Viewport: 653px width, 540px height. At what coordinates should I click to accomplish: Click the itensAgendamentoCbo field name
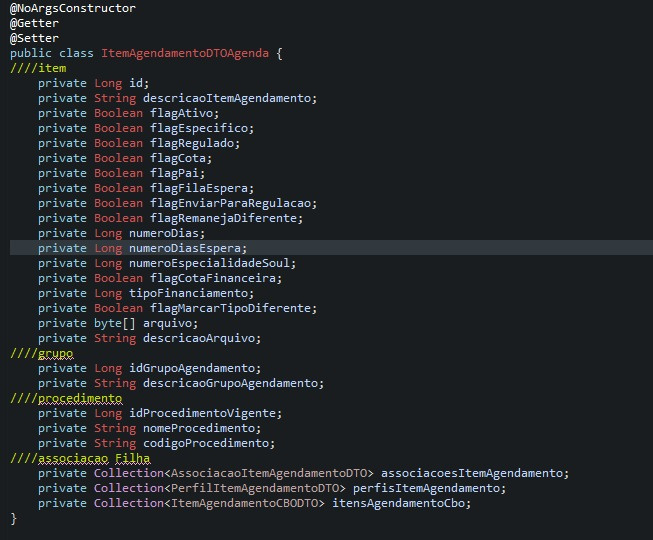[399, 503]
